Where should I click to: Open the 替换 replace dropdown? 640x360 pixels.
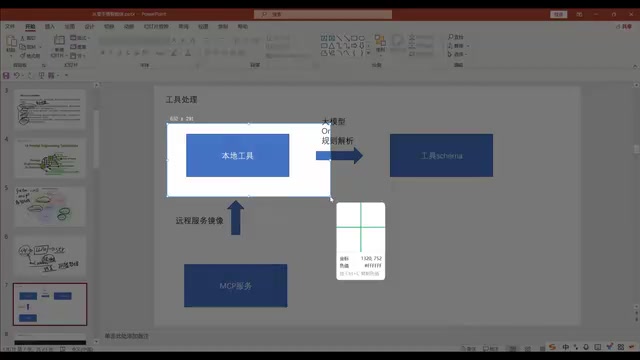[x=458, y=46]
